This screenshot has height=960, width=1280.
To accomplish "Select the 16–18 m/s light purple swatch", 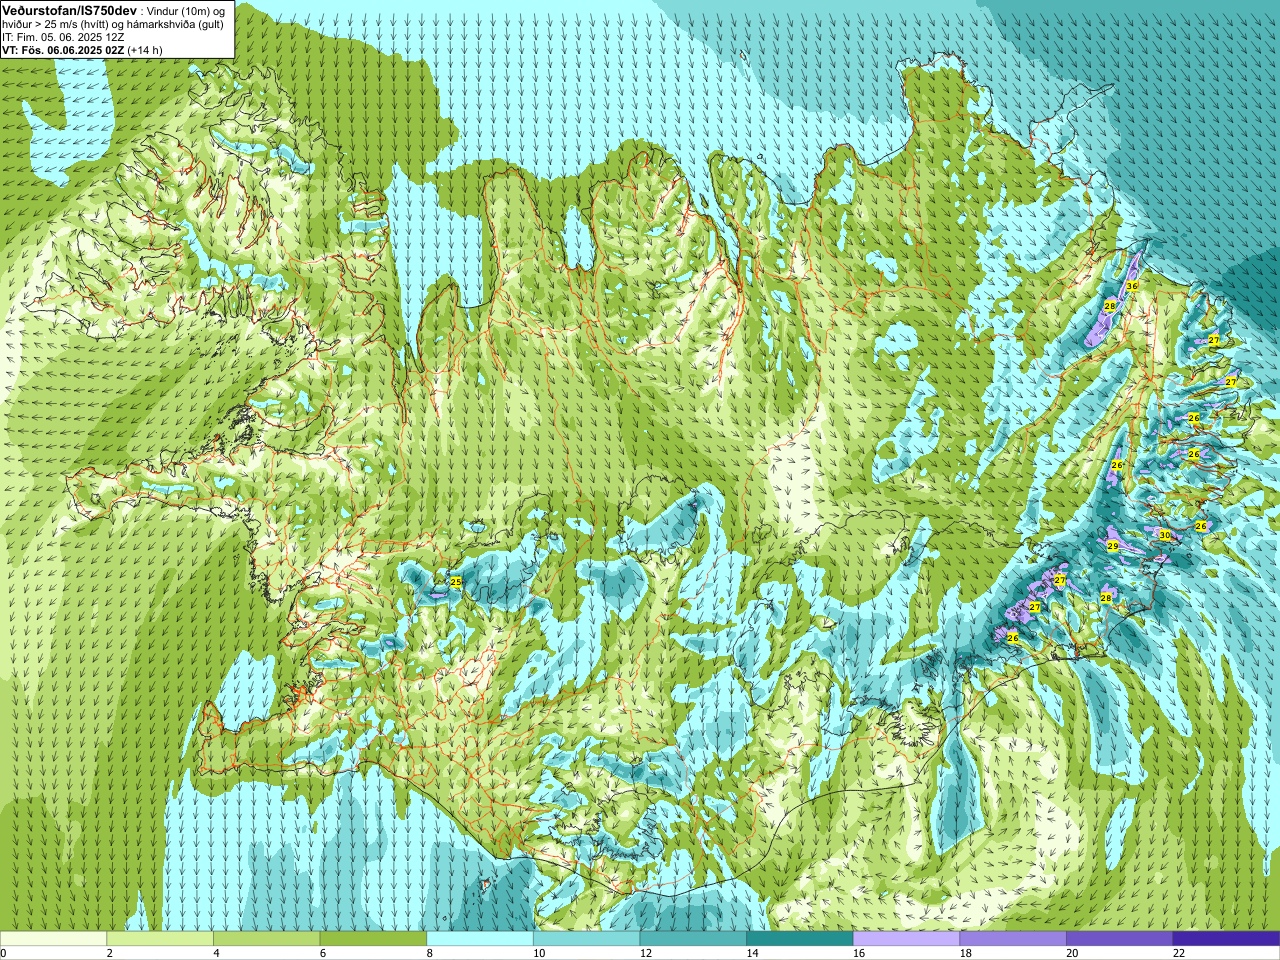I will coord(906,939).
